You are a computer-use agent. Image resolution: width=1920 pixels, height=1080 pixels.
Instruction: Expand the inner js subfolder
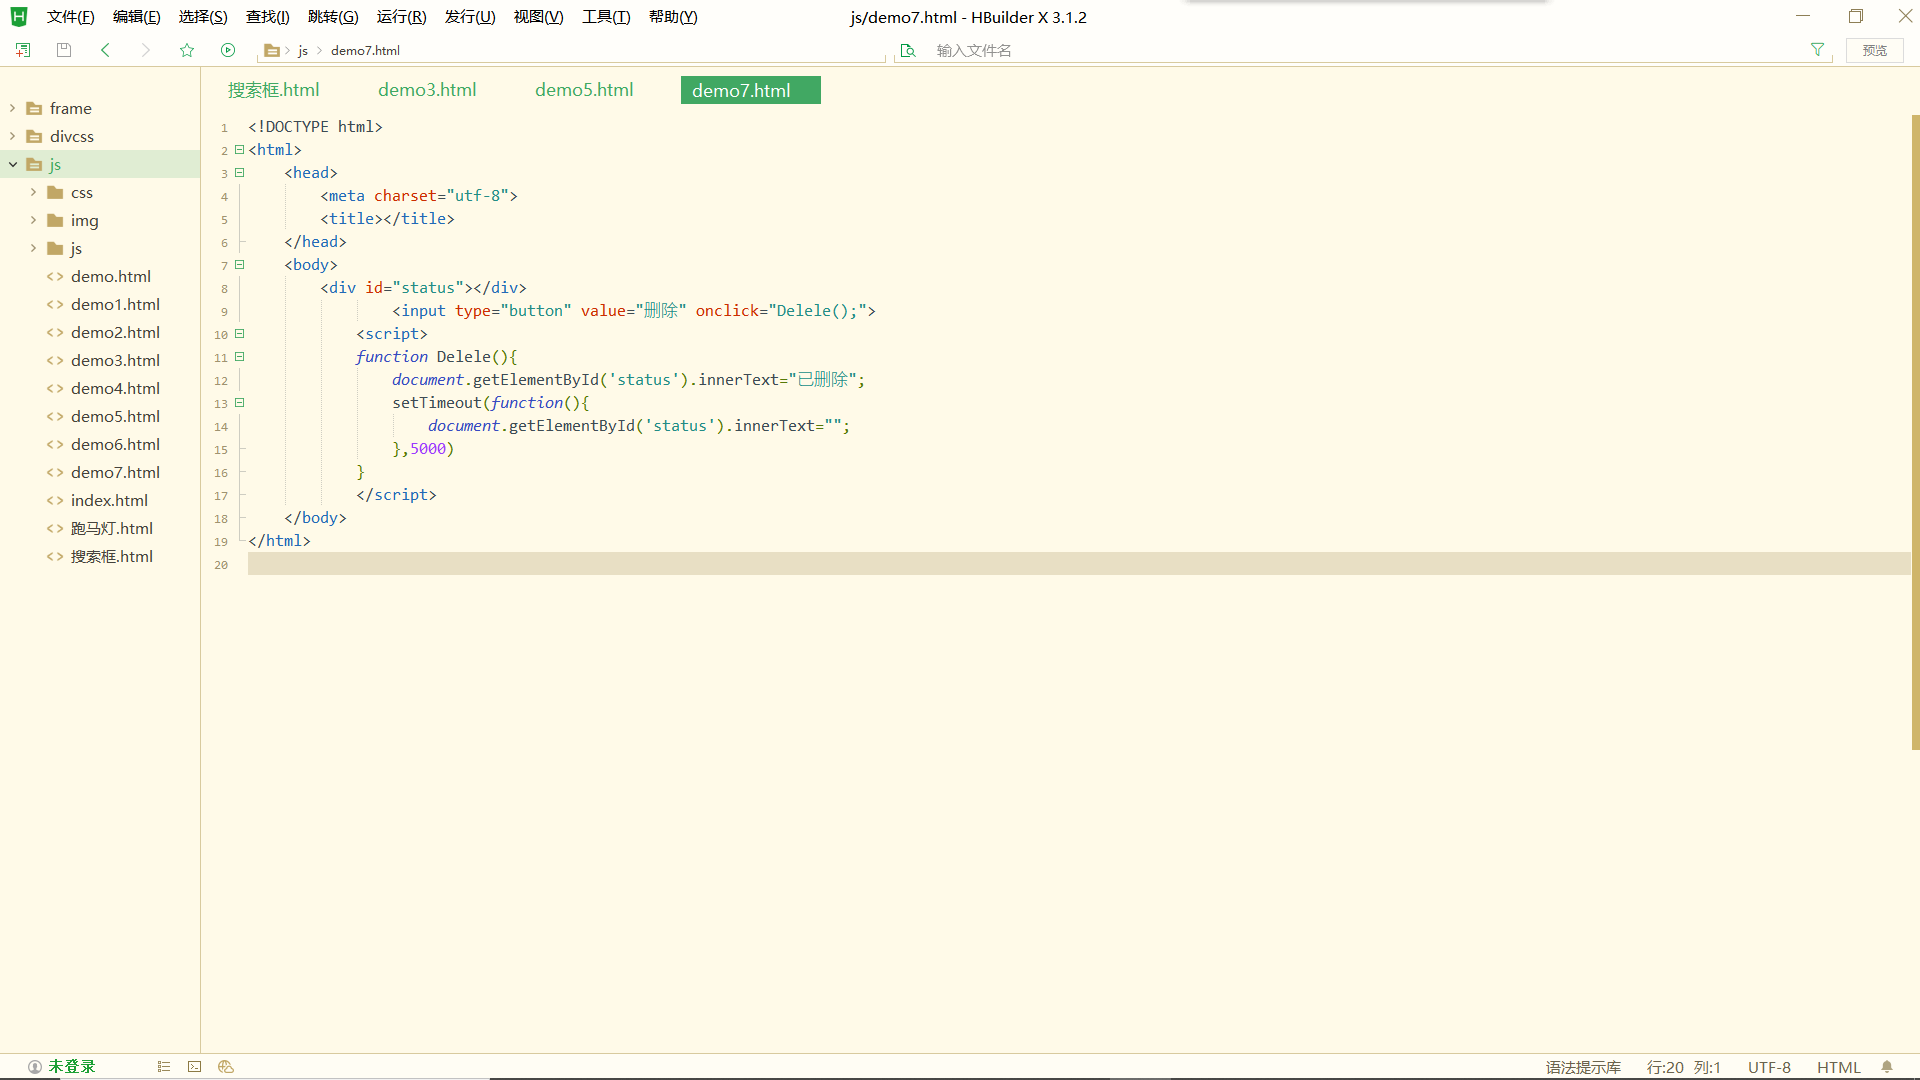point(33,248)
